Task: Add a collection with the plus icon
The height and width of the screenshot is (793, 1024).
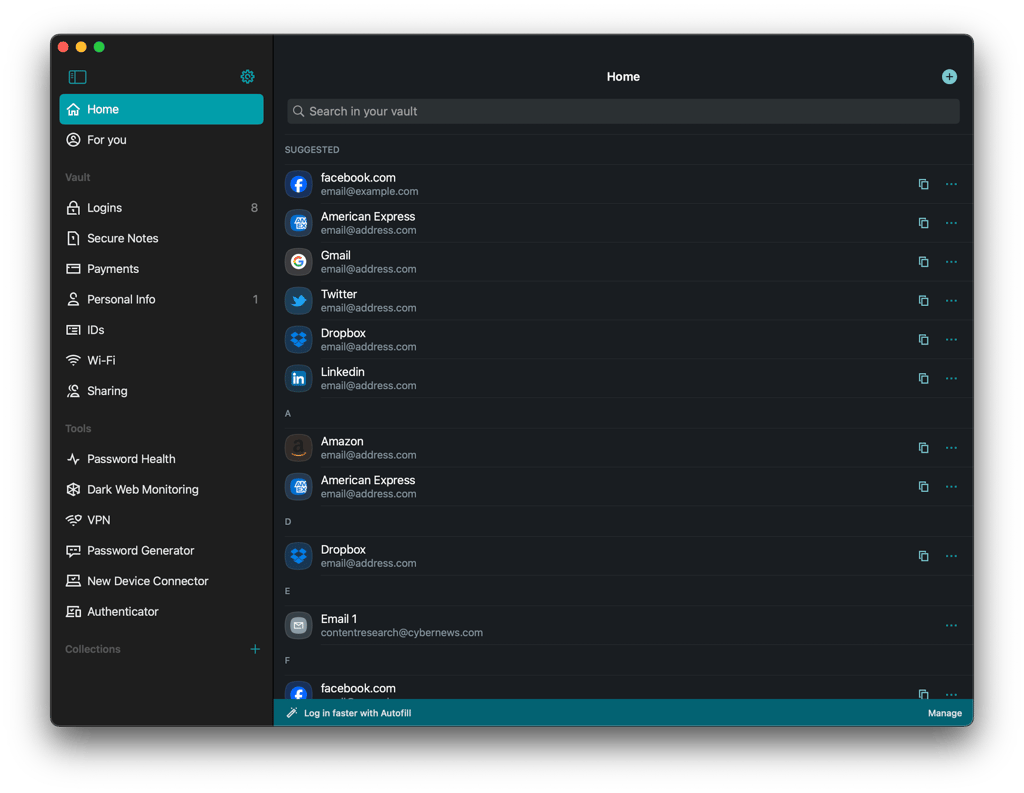Action: coord(255,649)
